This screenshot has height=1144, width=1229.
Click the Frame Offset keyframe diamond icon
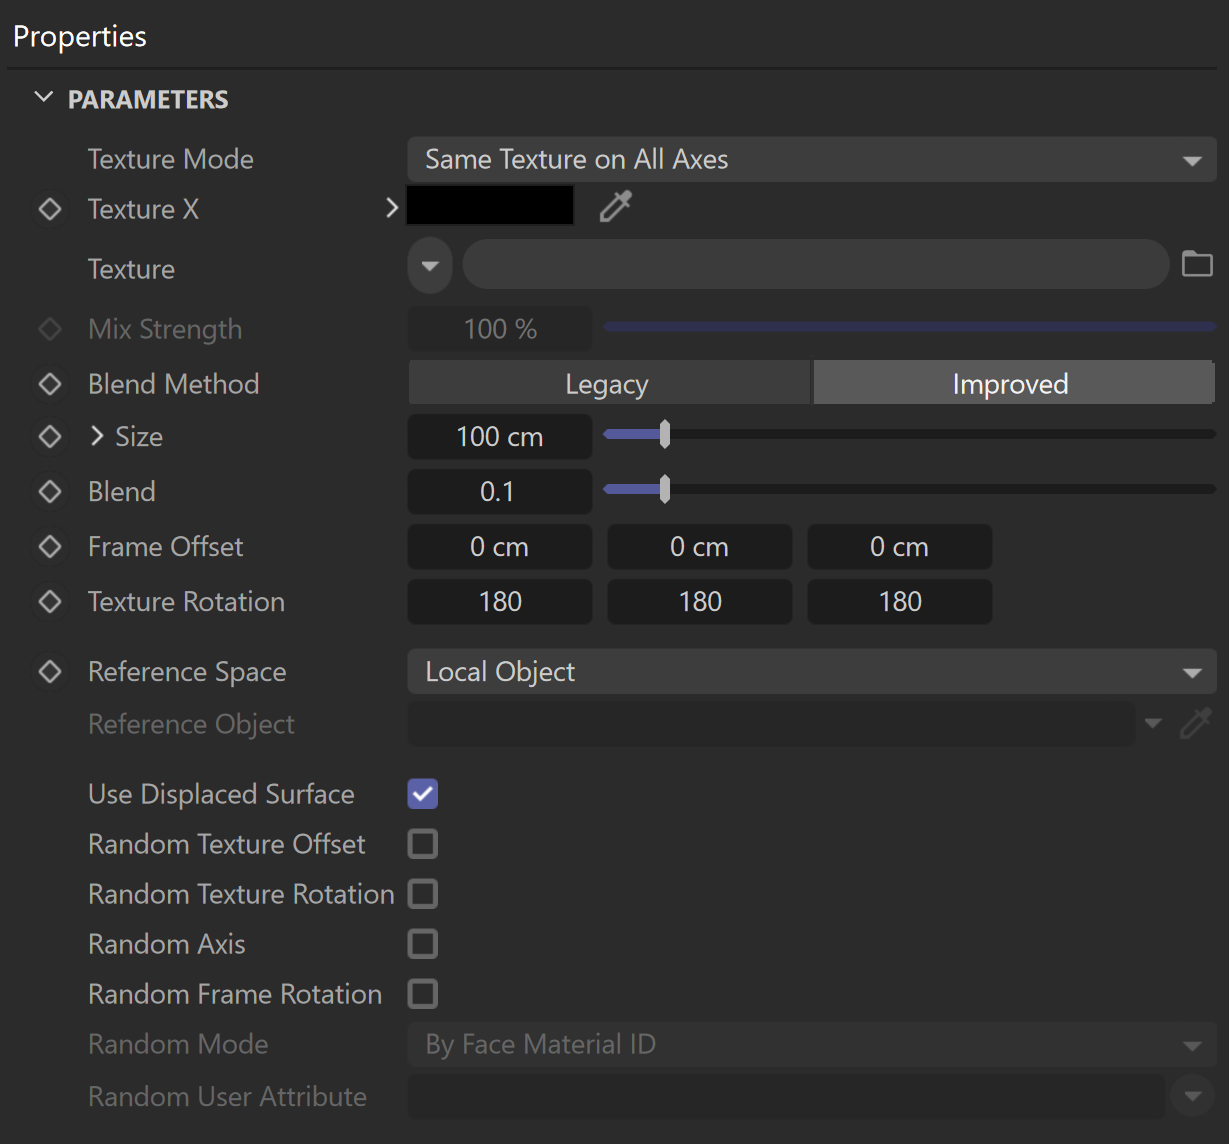(50, 547)
